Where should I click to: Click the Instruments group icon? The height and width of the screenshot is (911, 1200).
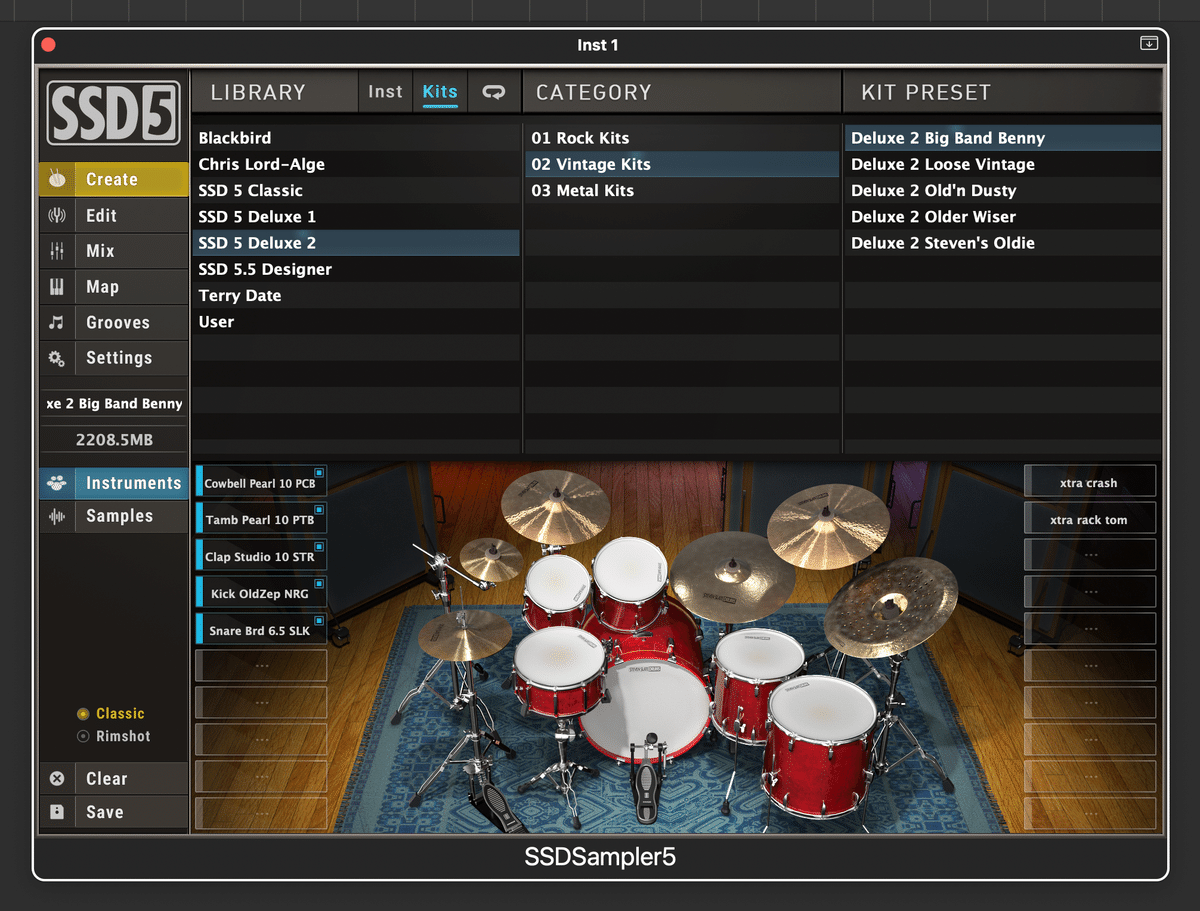[x=57, y=483]
